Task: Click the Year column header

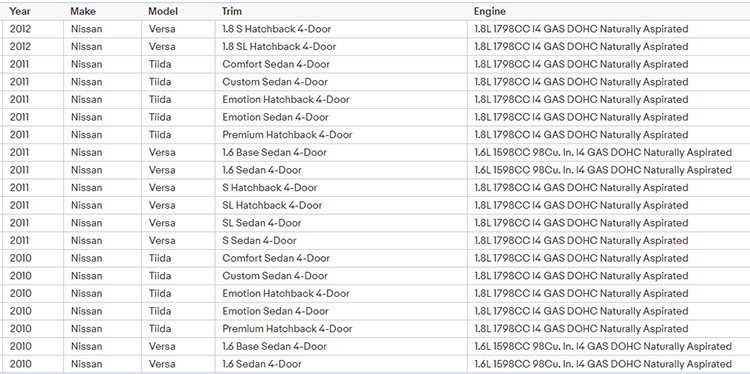Action: [20, 11]
